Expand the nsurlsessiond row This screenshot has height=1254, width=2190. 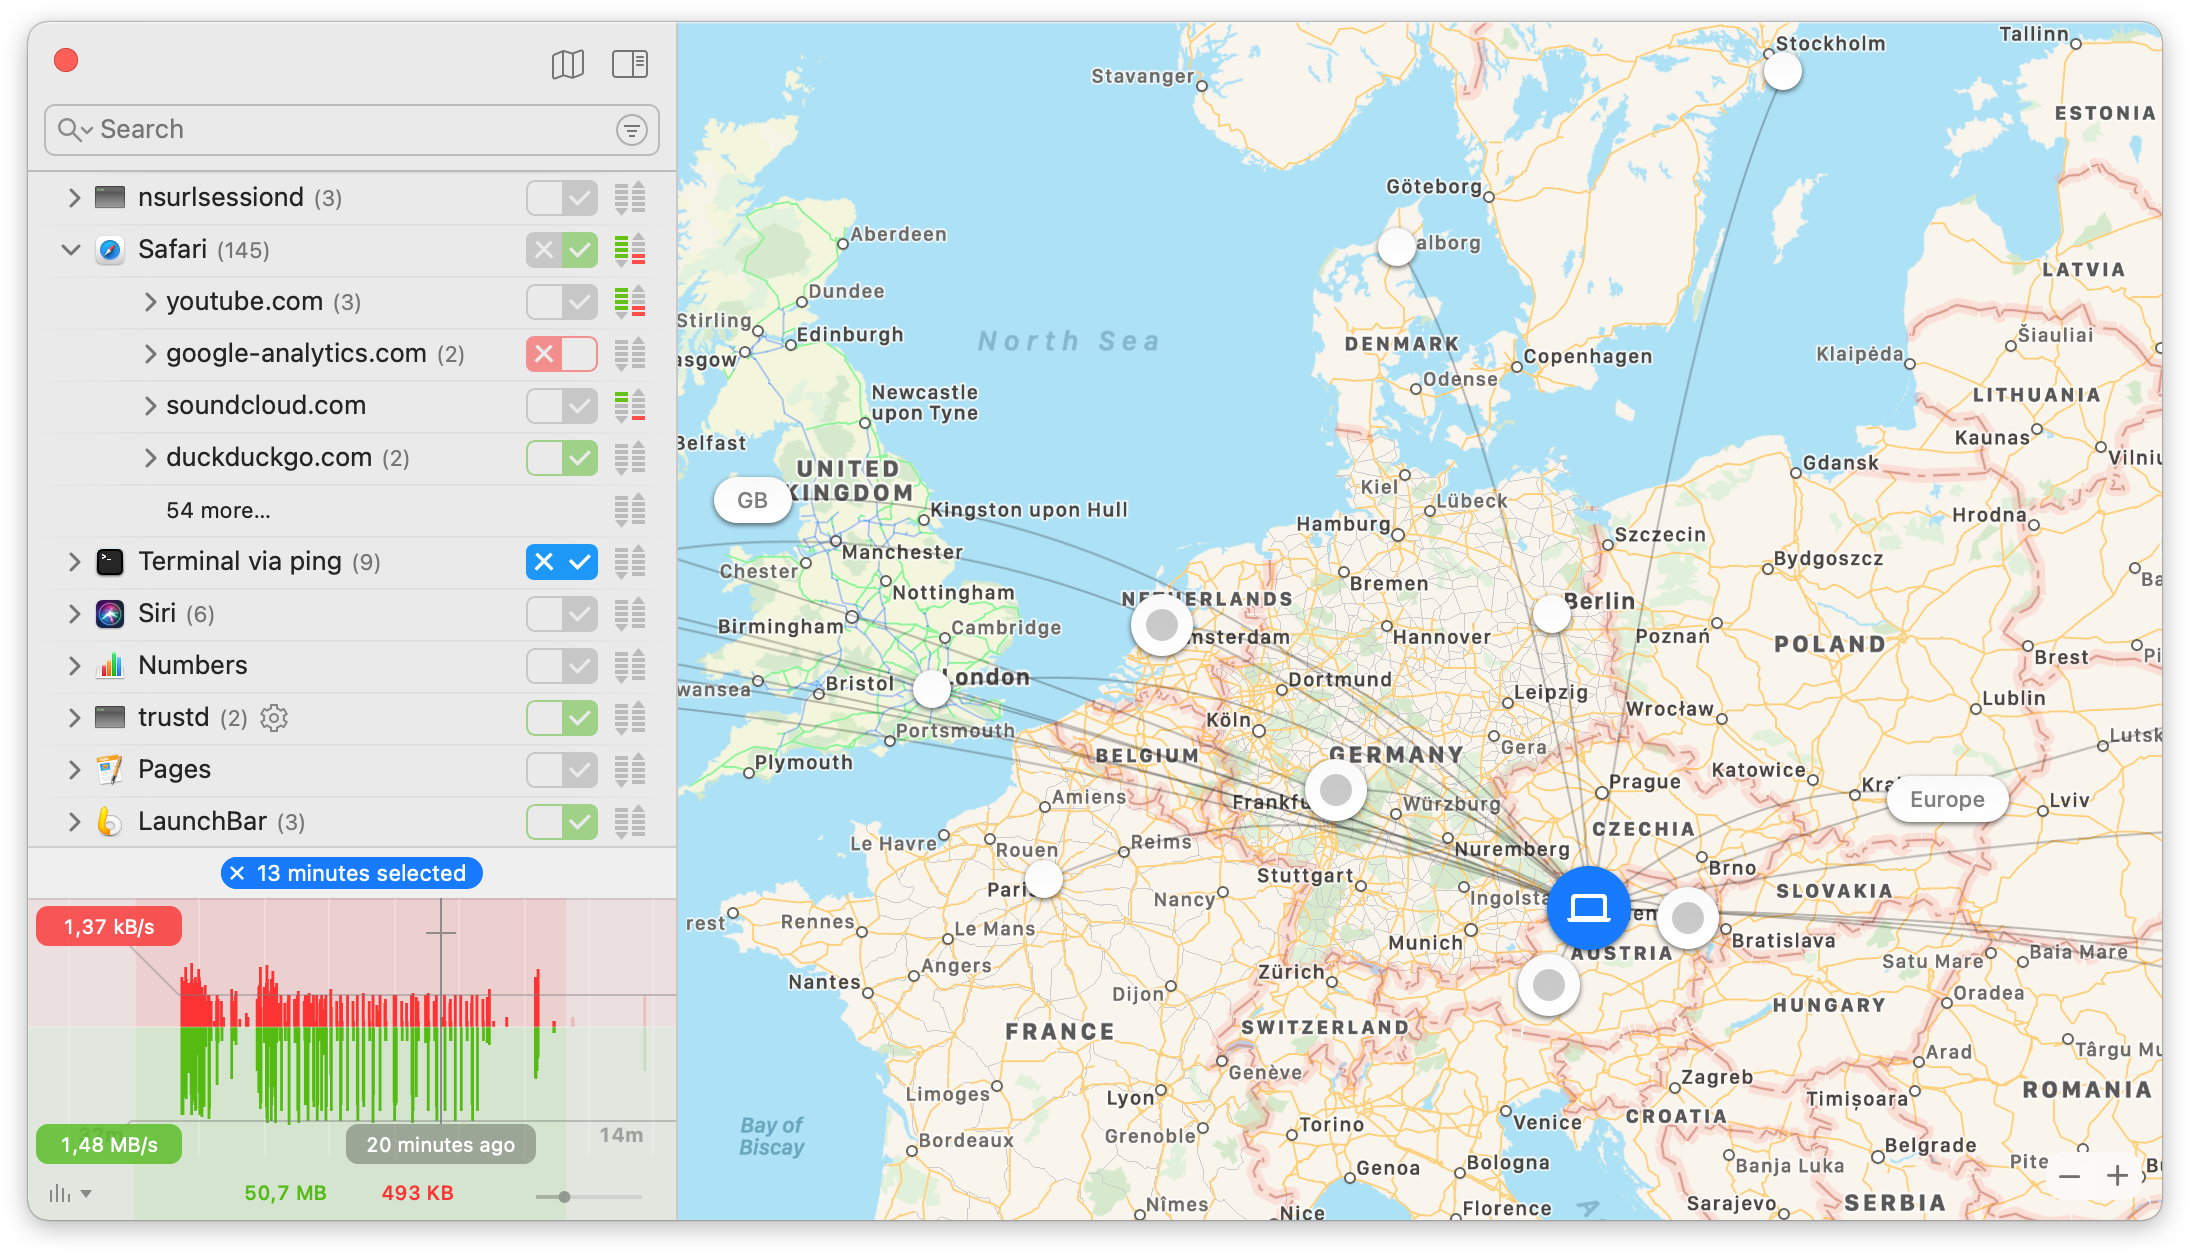[x=73, y=198]
